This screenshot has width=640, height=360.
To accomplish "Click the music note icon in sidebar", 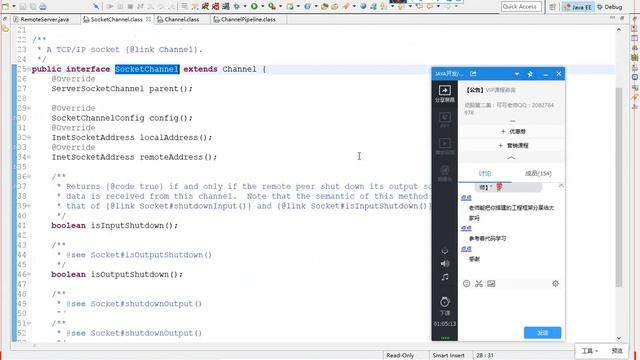I will (x=445, y=277).
